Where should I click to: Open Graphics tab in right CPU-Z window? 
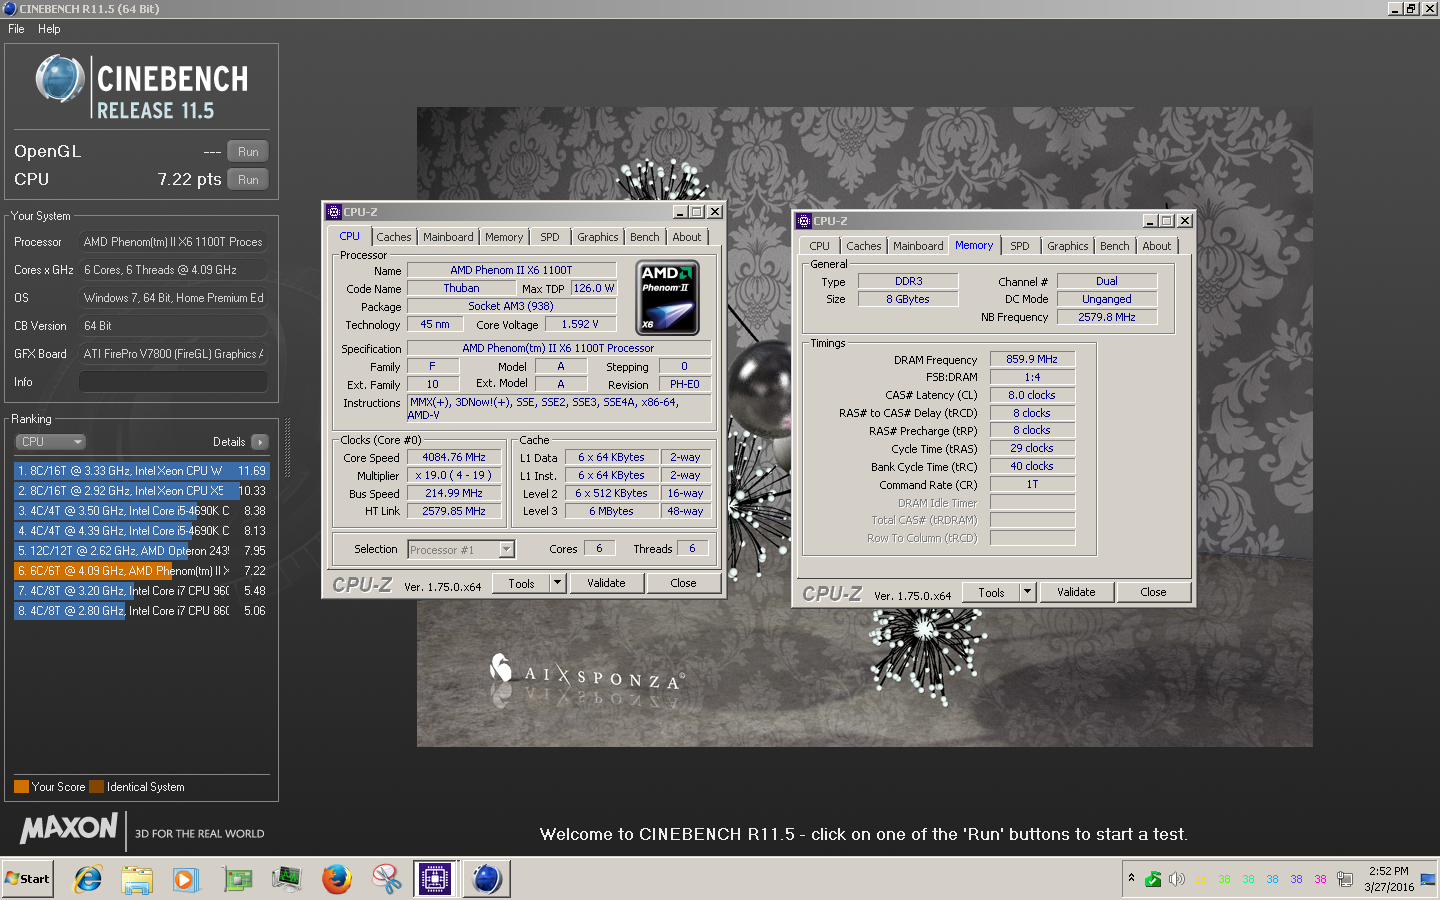point(1068,246)
